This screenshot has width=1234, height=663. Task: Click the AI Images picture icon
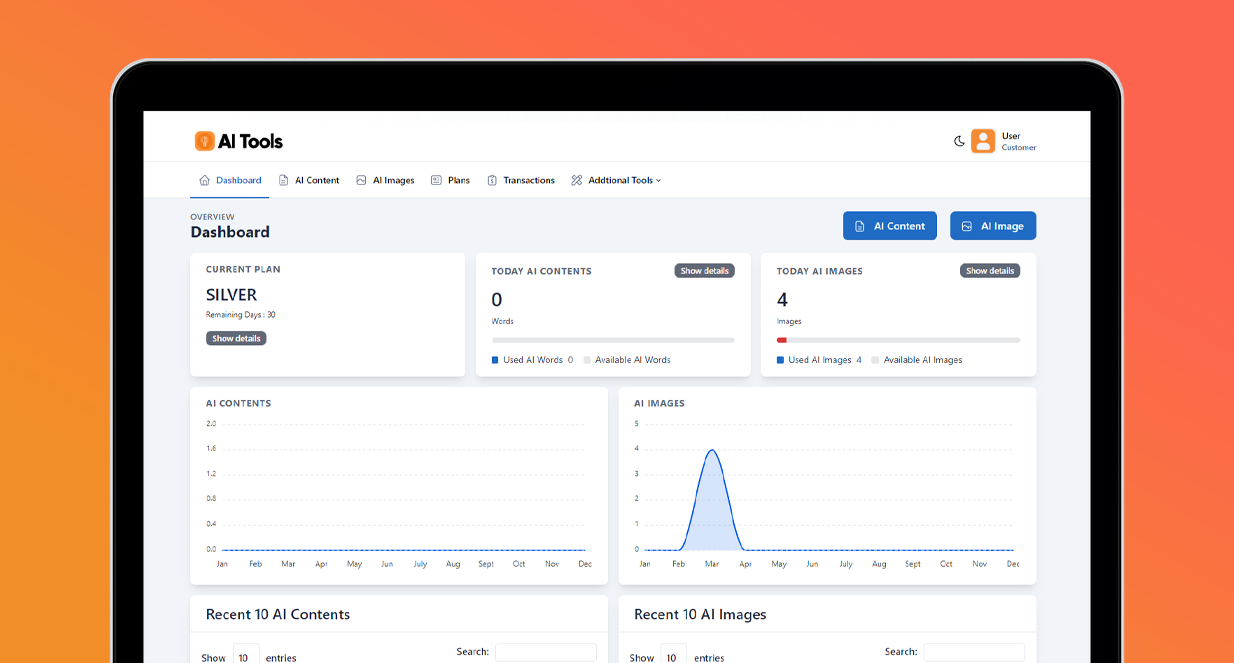pos(360,180)
